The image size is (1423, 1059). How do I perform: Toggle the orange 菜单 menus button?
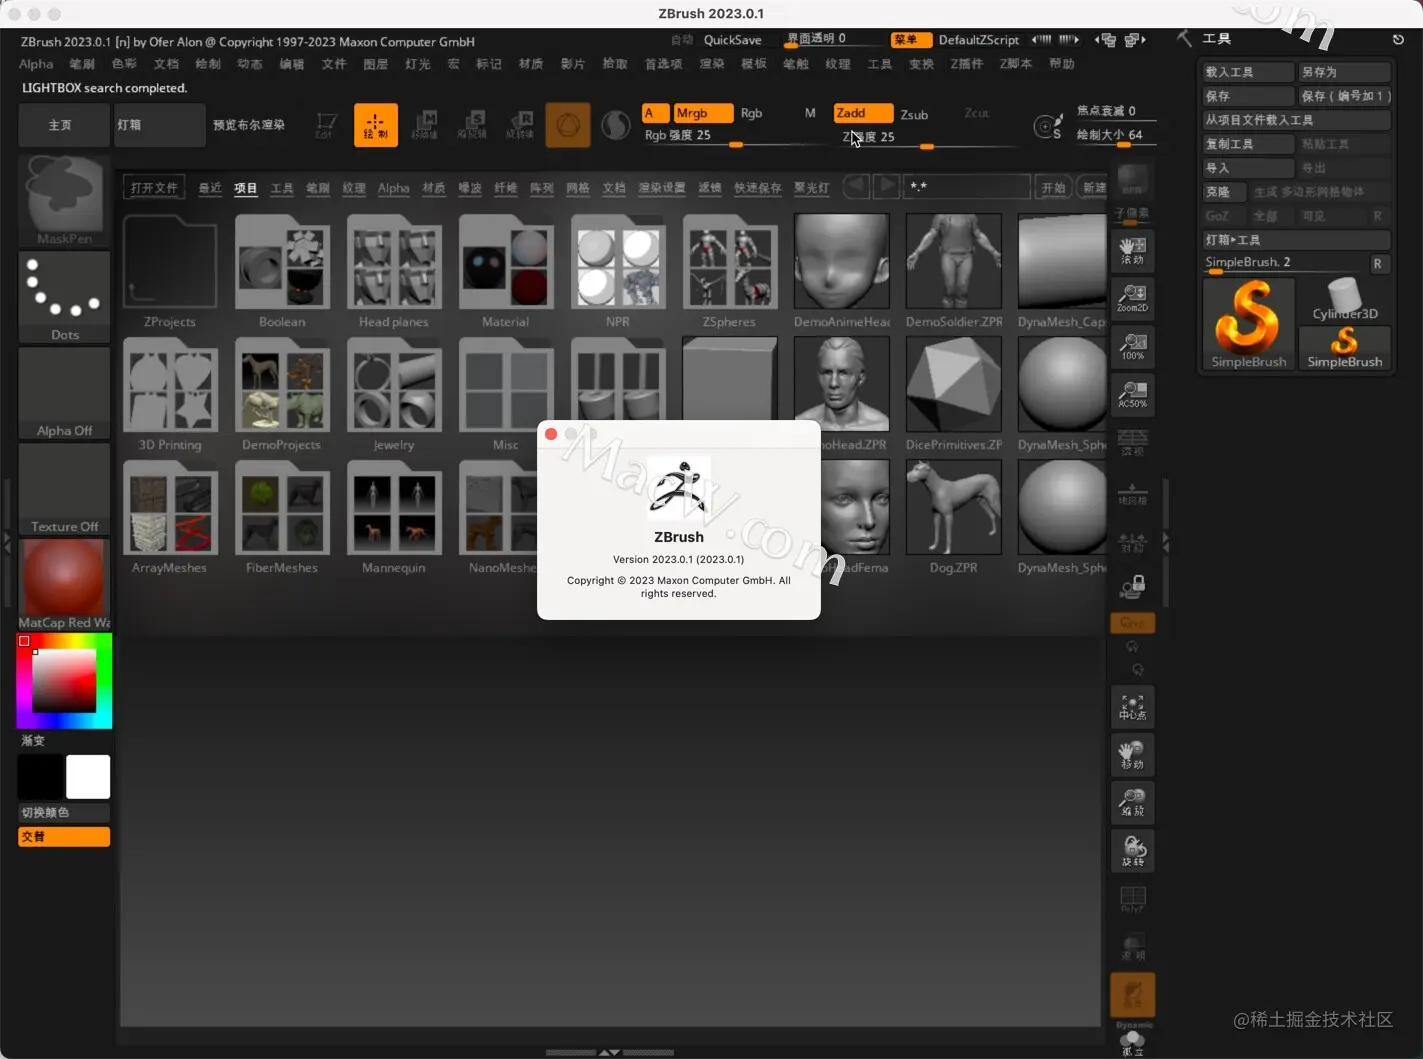click(911, 40)
